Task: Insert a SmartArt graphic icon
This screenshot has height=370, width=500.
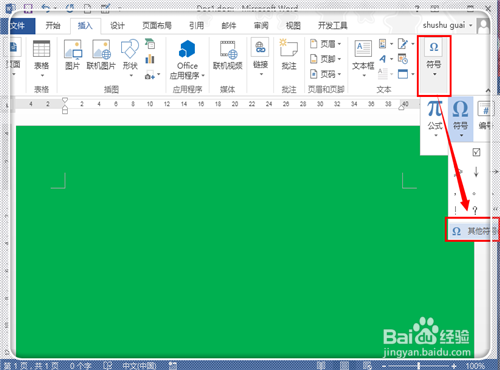Action: pyautogui.click(x=150, y=43)
